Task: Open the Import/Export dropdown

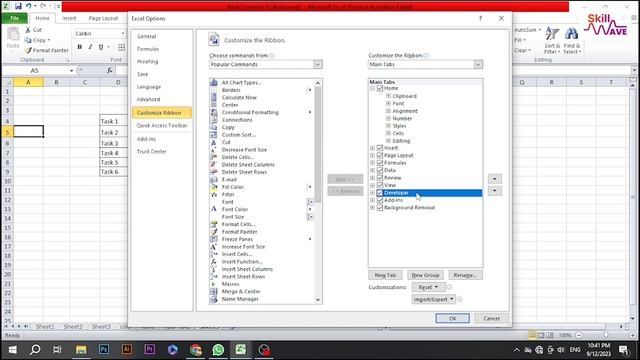Action: click(433, 299)
